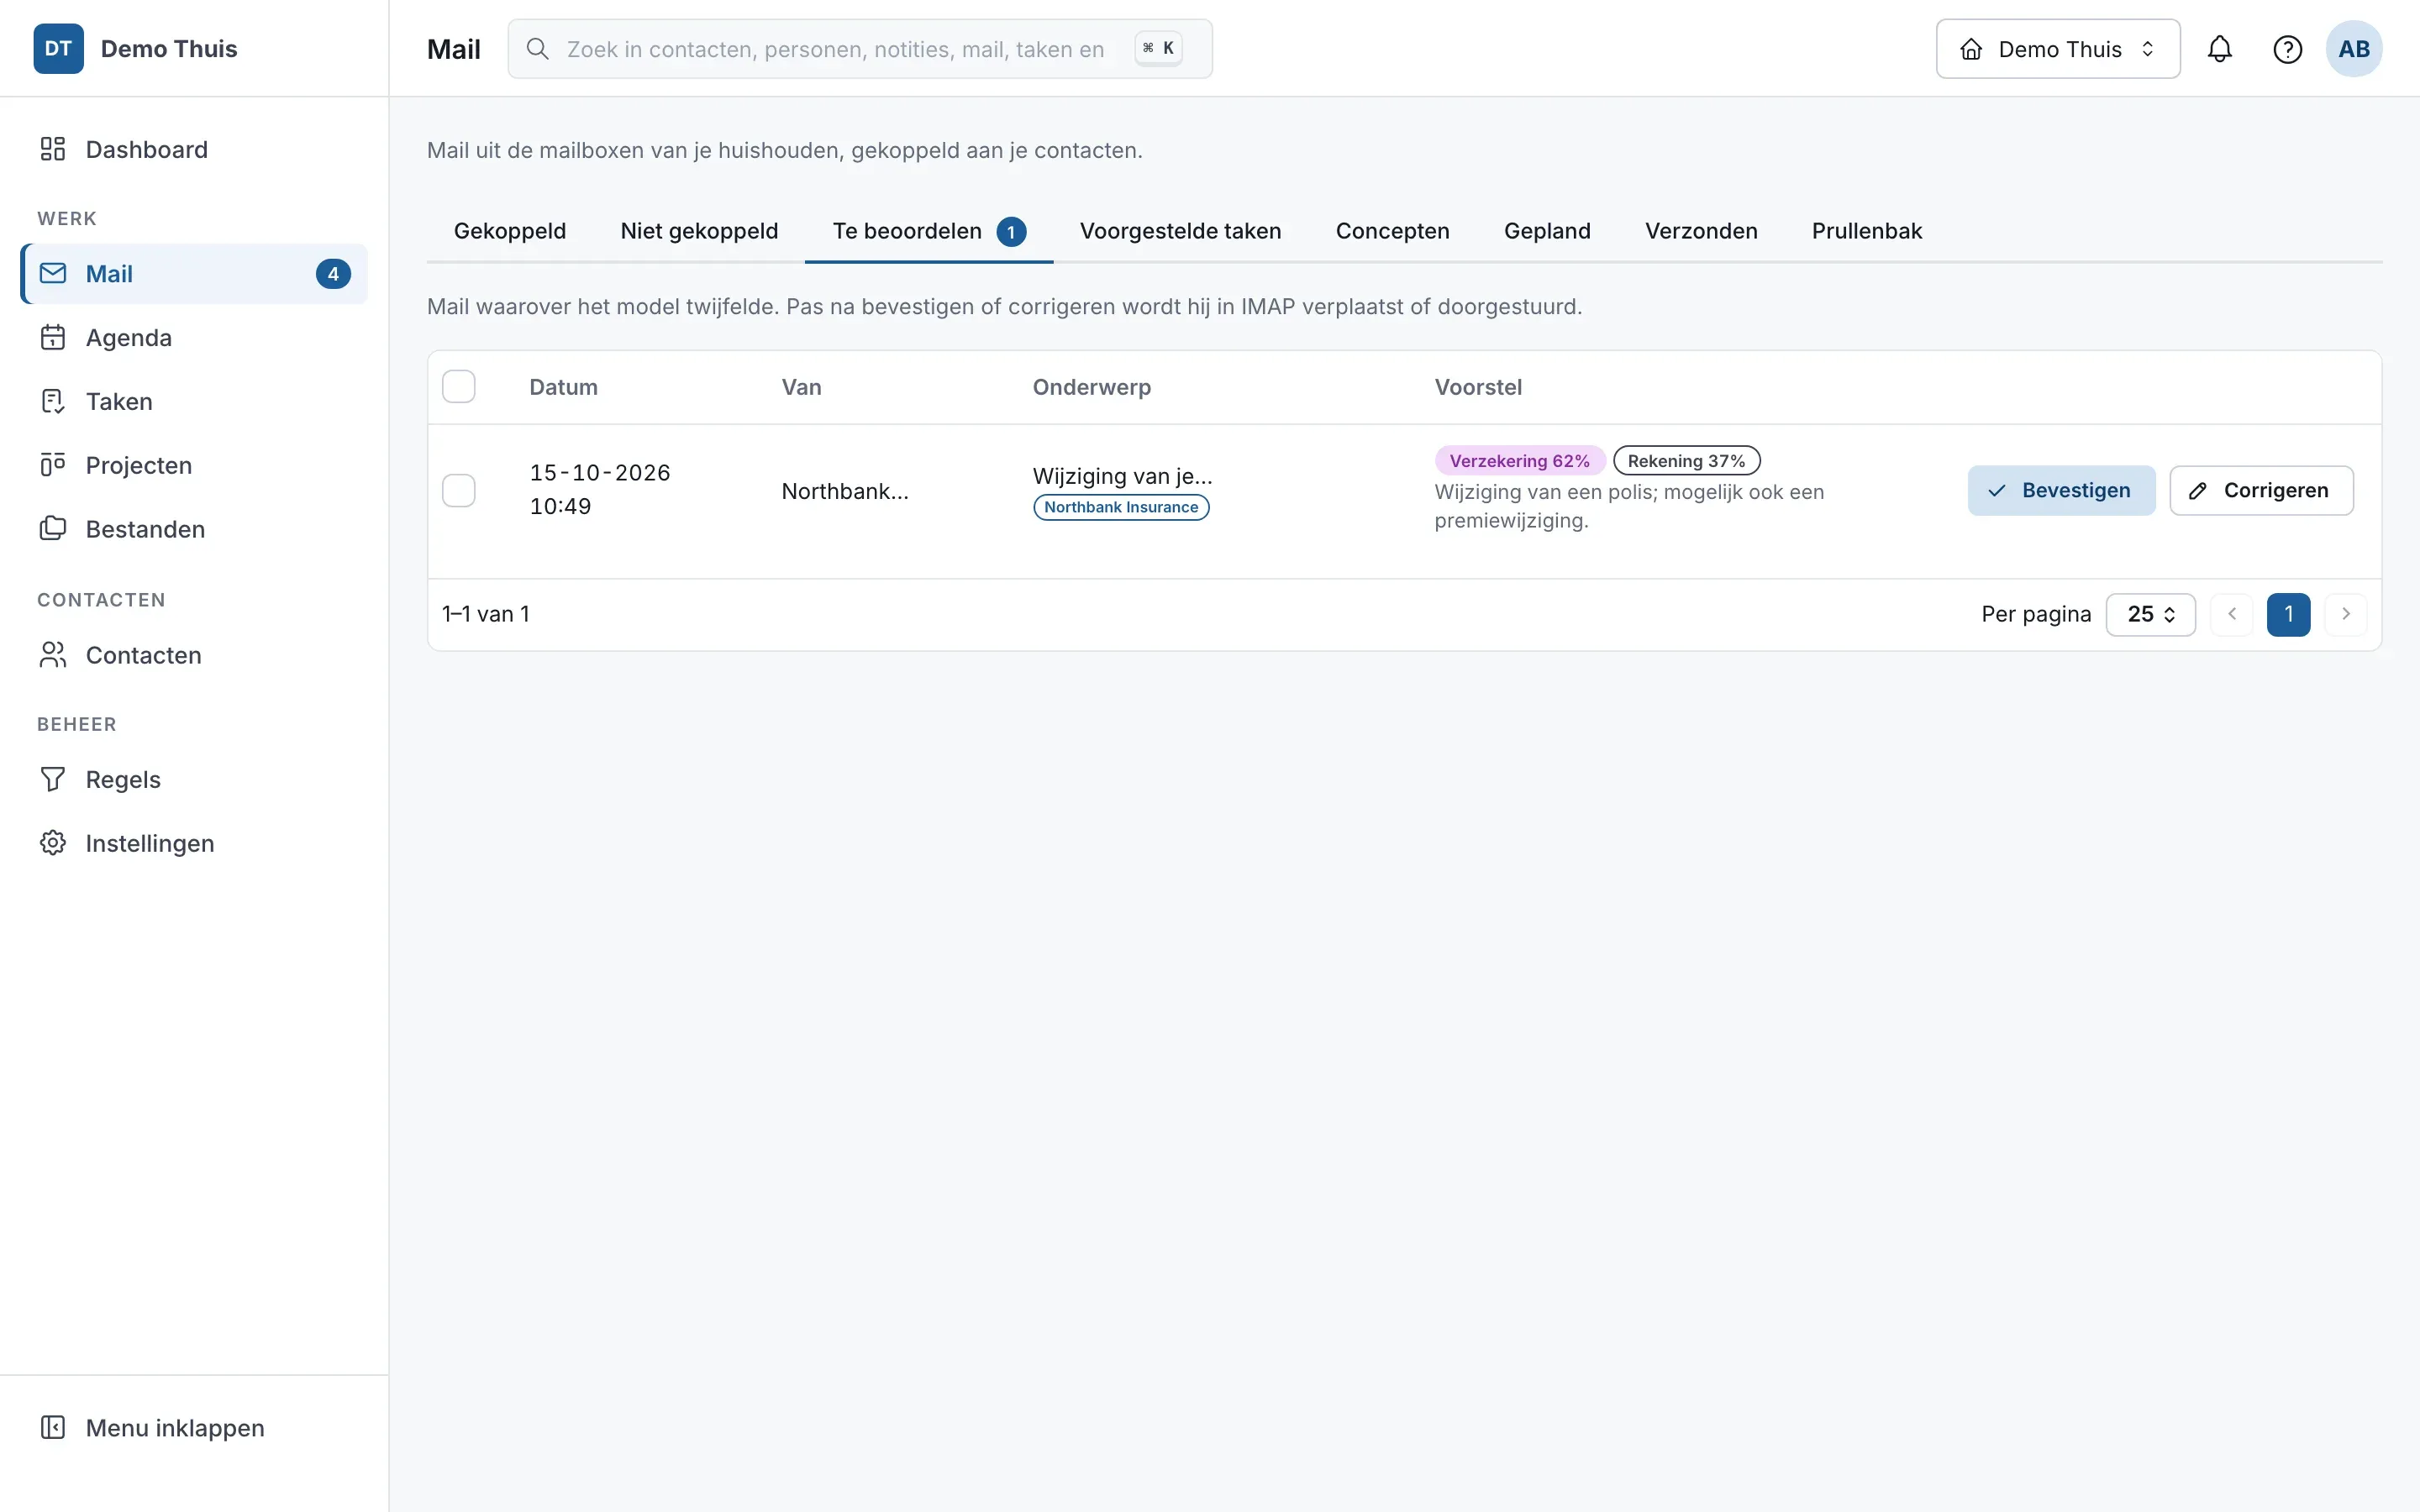Screen dimensions: 2420x1512
Task: Open the AB user avatar
Action: coord(2354,49)
